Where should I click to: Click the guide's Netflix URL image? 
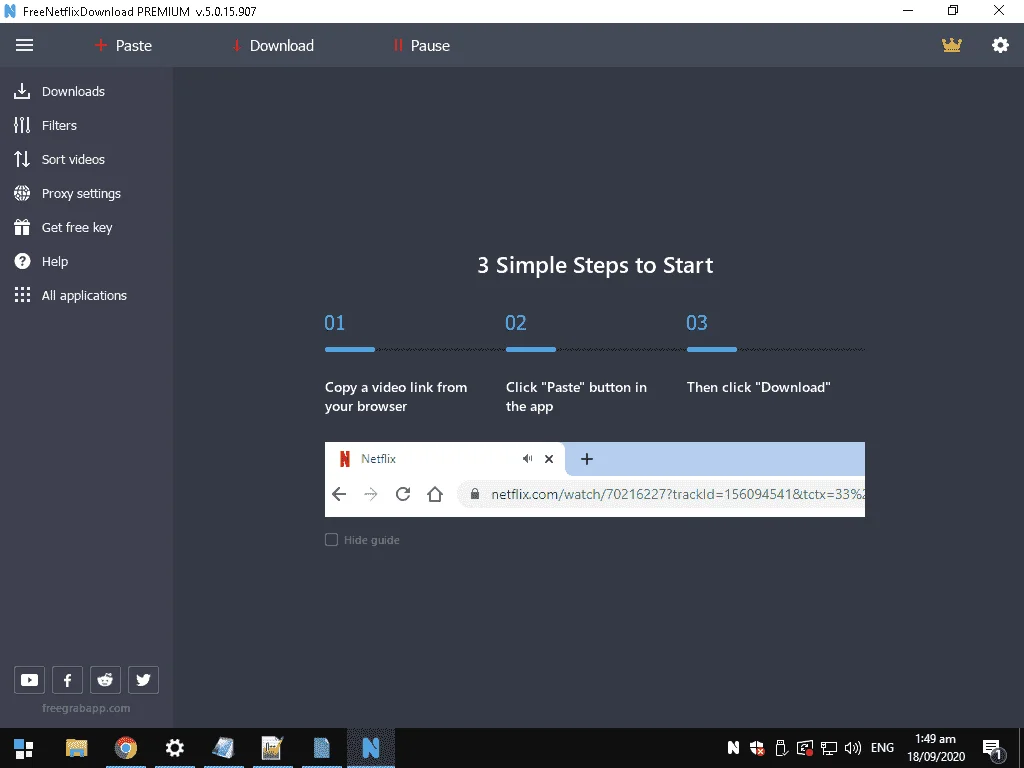pyautogui.click(x=594, y=479)
